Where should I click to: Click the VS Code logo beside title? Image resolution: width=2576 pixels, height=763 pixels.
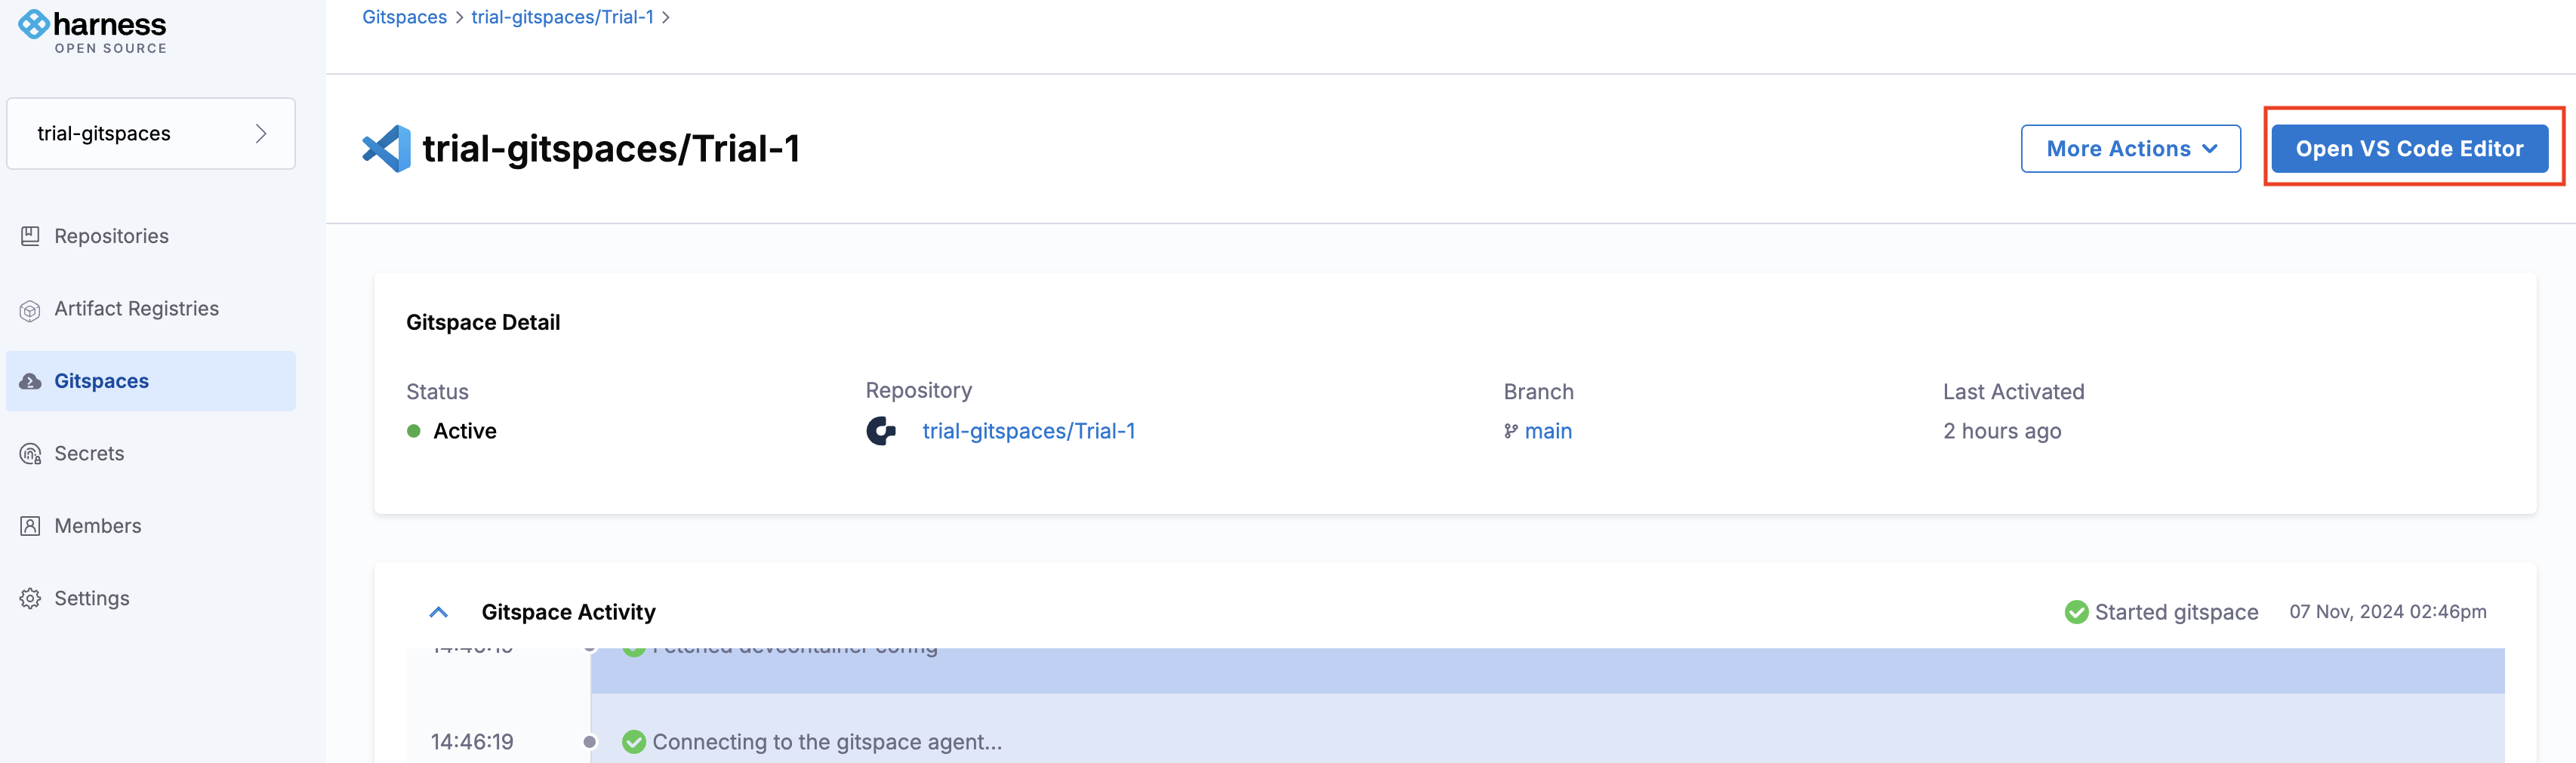[x=386, y=149]
